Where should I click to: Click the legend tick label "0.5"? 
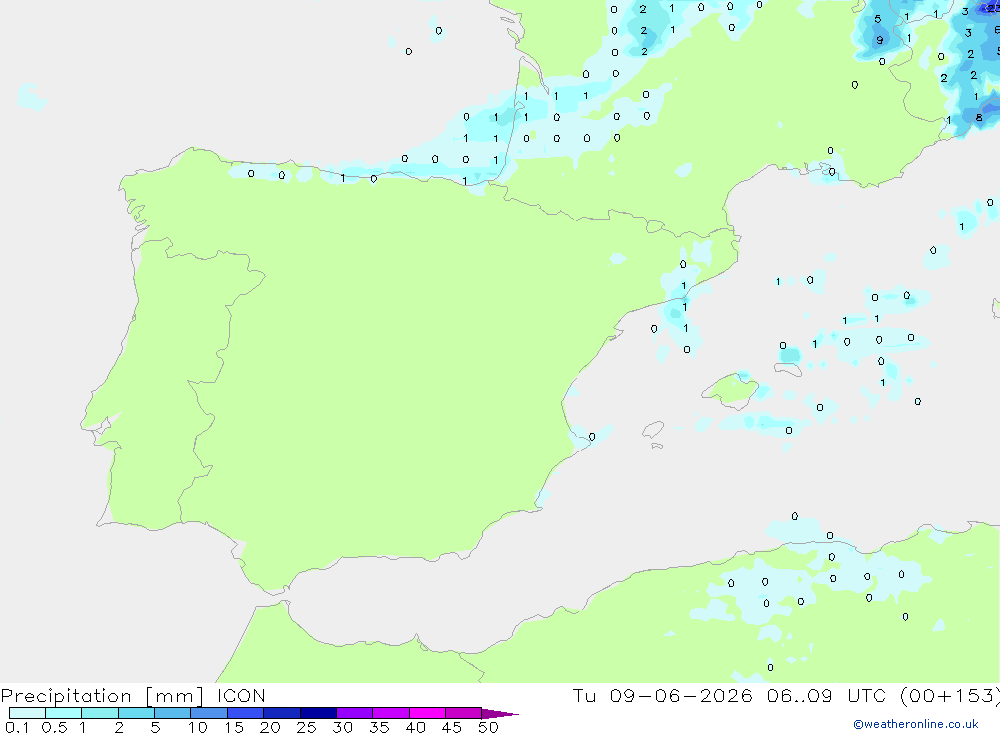pos(54,727)
